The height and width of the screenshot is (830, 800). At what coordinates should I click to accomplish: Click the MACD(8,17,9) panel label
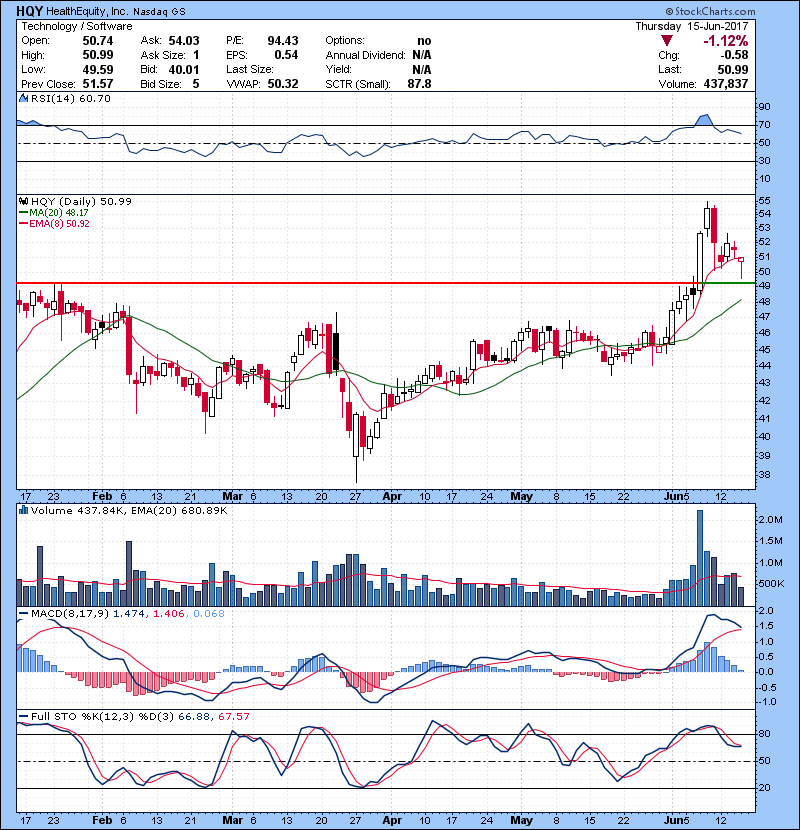(70, 614)
